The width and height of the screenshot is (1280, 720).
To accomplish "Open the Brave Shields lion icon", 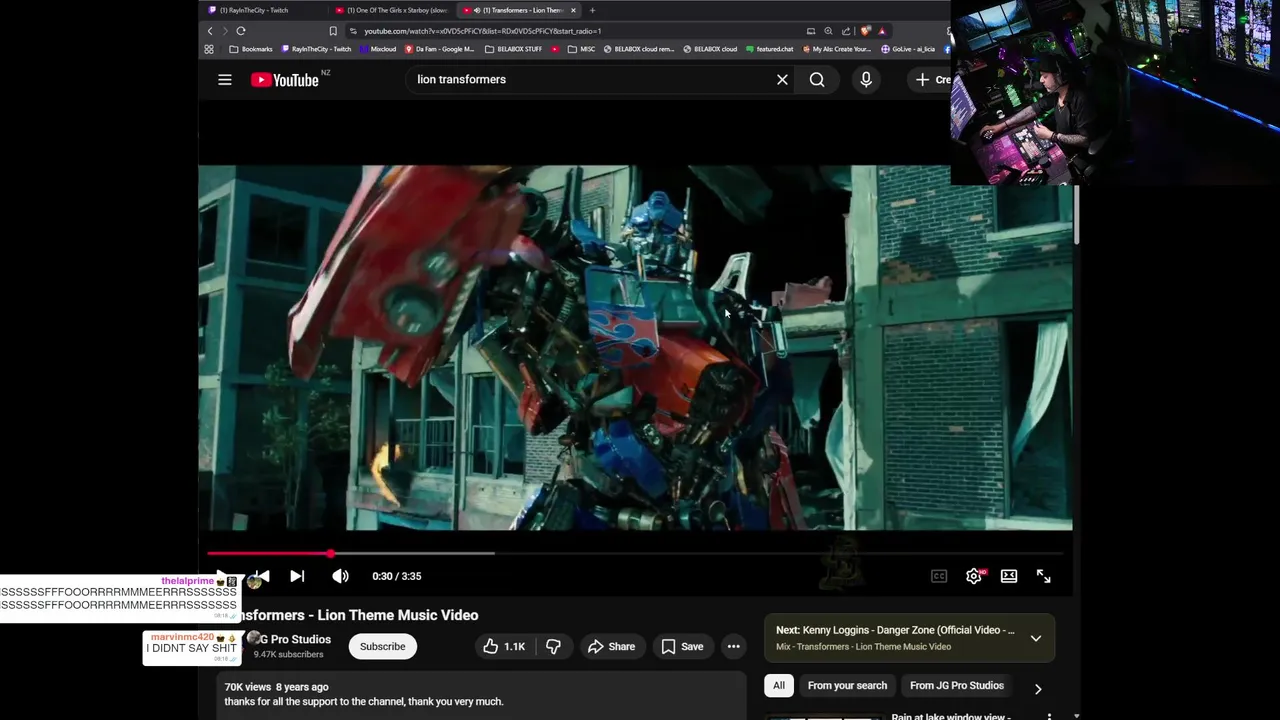I will coord(865,31).
